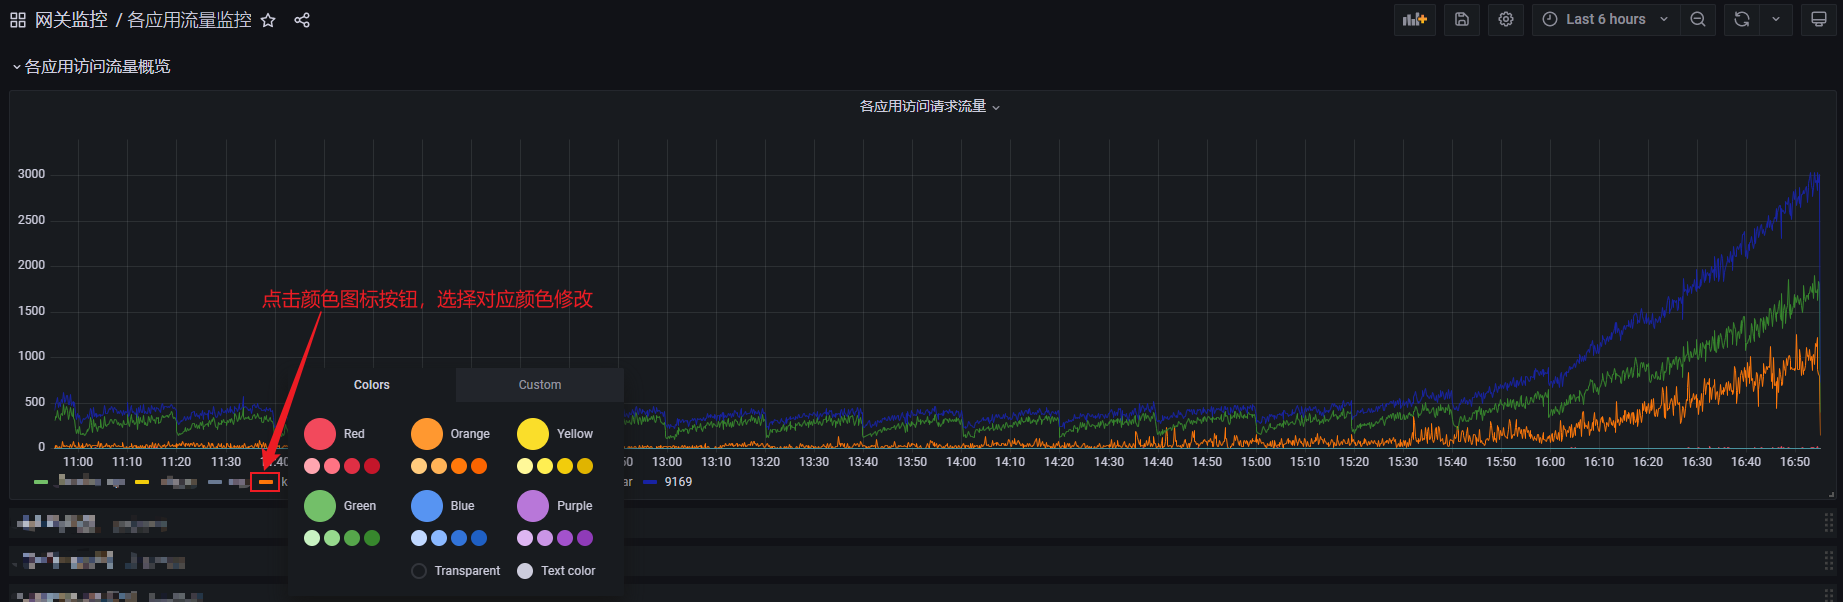
Task: Choose the lightest blue shade
Action: pyautogui.click(x=419, y=538)
